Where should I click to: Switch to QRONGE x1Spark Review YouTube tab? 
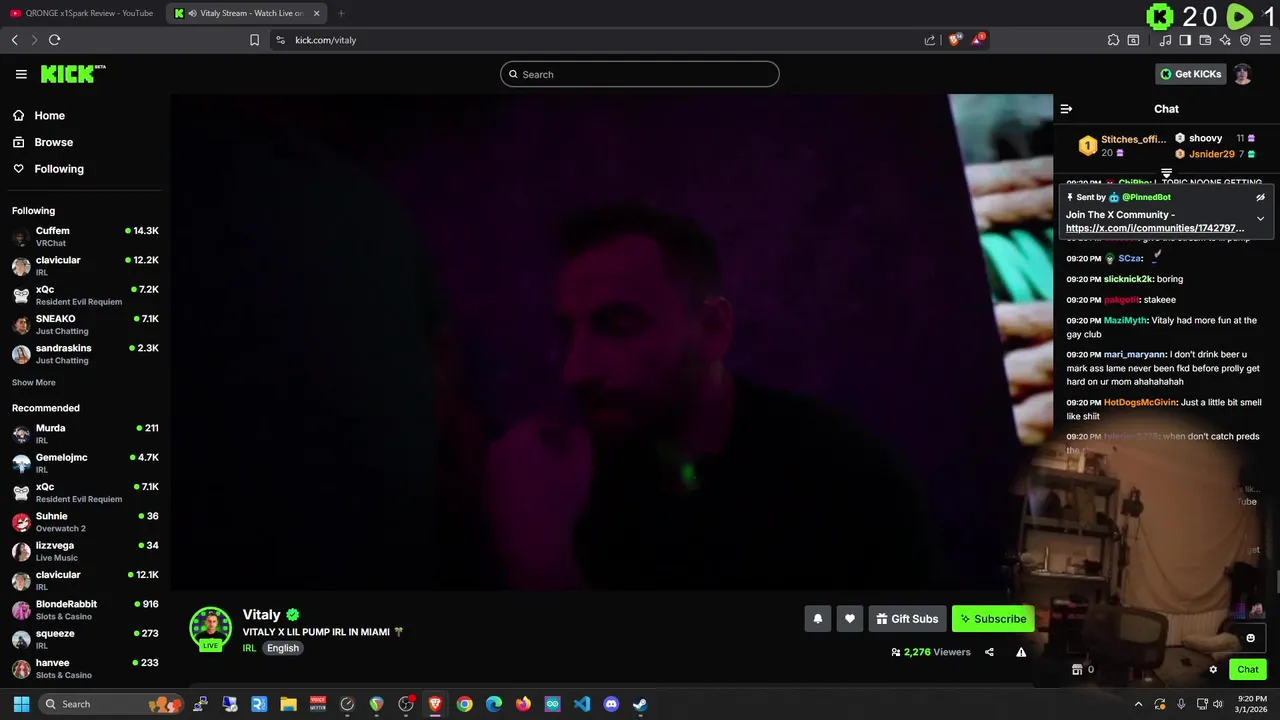[84, 13]
